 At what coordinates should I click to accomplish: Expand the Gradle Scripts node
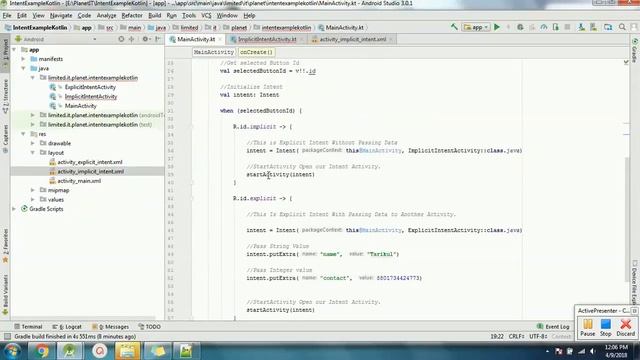[14, 209]
